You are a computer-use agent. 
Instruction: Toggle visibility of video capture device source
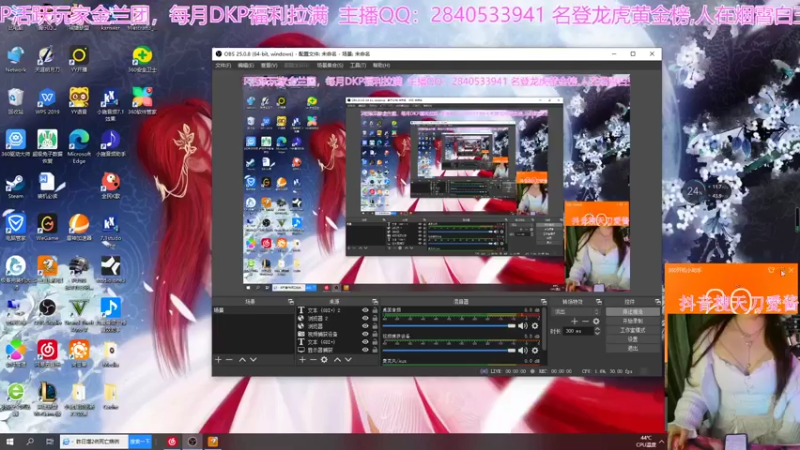click(x=365, y=334)
